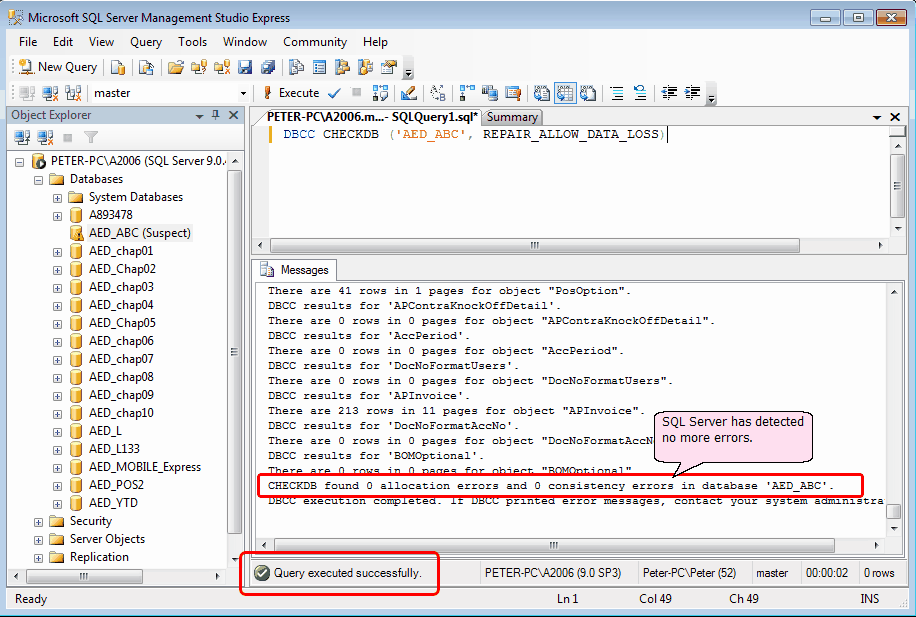Toggle Include Actual Execution Plan
The width and height of the screenshot is (916, 617).
click(467, 93)
